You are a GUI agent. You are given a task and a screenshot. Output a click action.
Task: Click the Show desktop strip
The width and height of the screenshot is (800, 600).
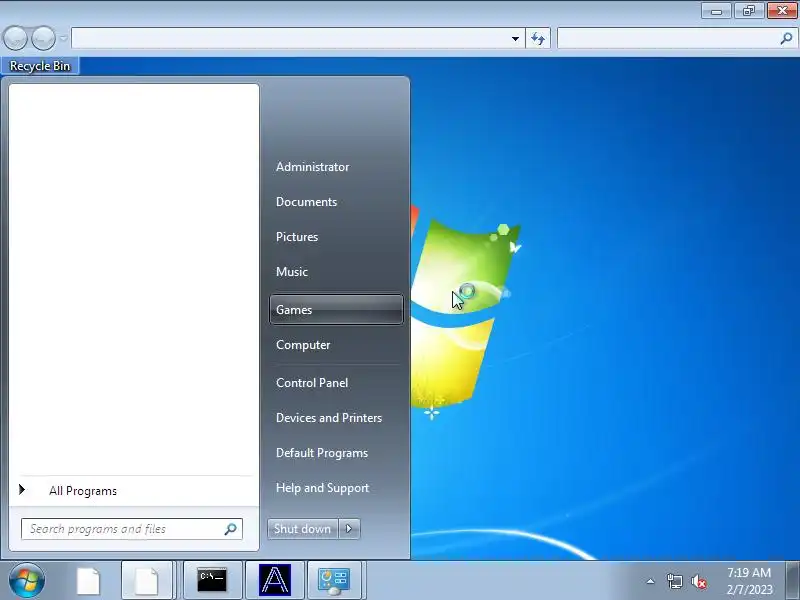coord(792,580)
